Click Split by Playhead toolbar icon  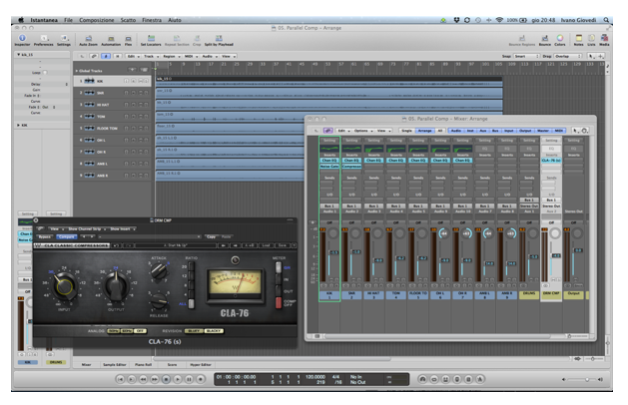coord(219,38)
